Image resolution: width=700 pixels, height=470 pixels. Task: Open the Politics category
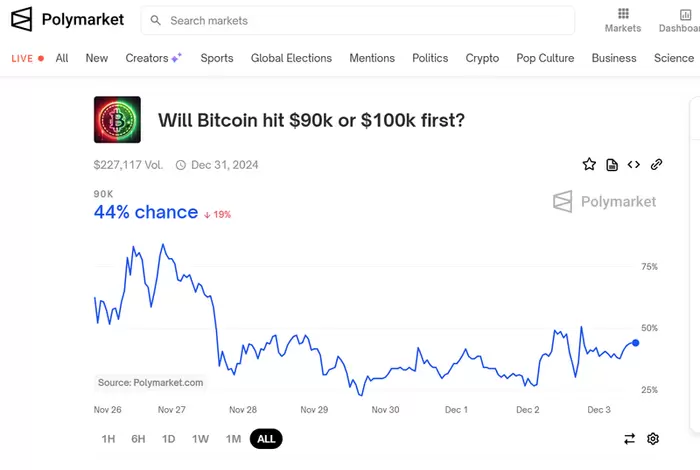[x=430, y=58]
